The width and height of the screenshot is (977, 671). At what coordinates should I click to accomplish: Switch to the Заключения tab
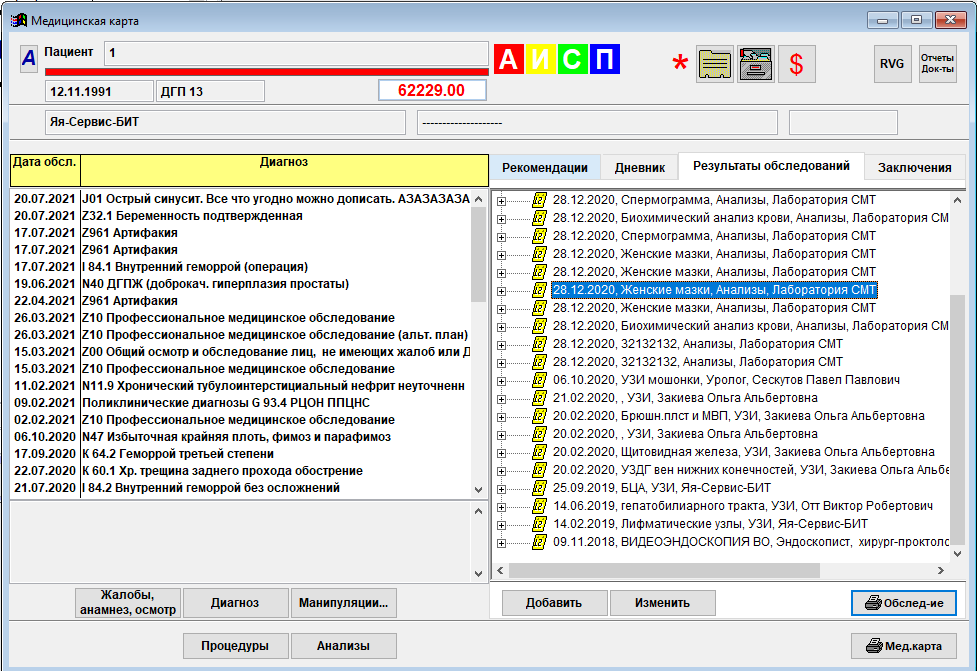[914, 168]
